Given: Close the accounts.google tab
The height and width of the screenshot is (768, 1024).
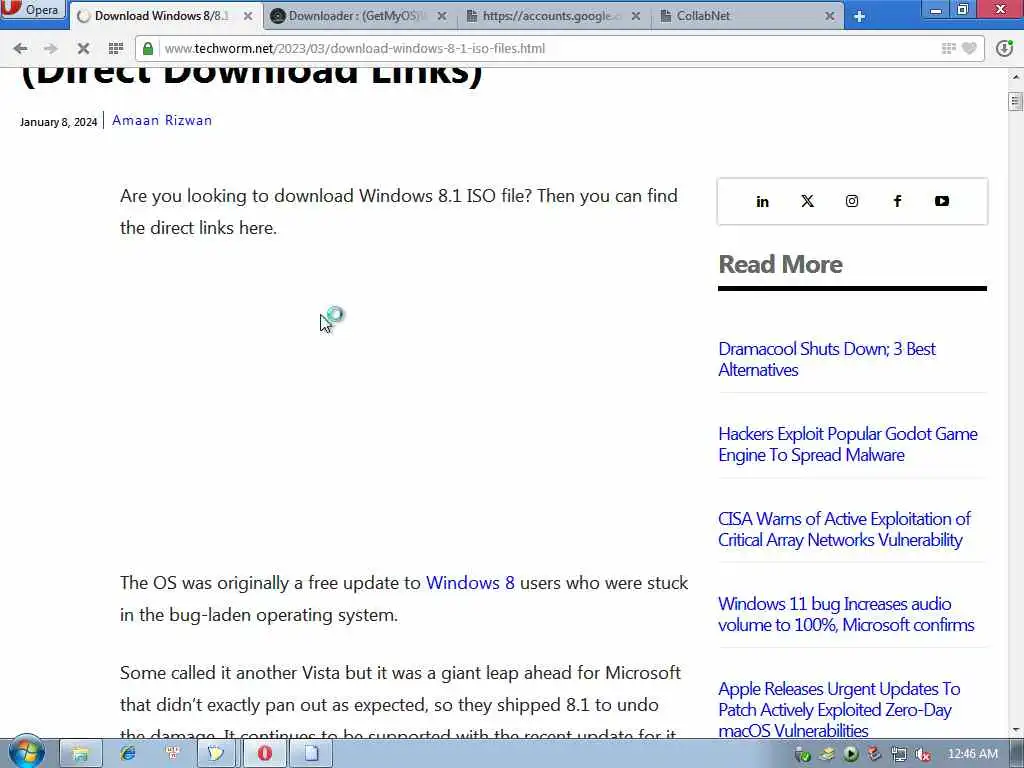Looking at the screenshot, I should (636, 16).
